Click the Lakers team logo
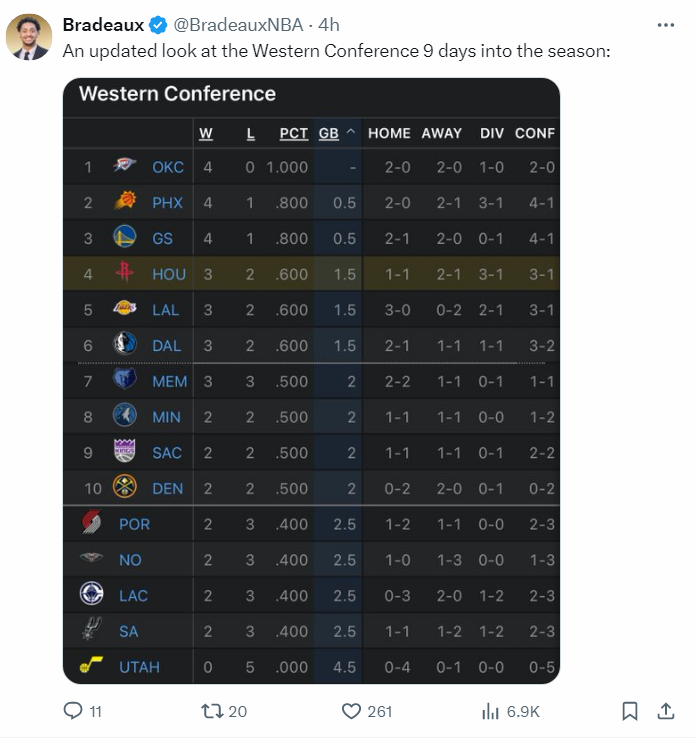Image resolution: width=695 pixels, height=738 pixels. 125,309
